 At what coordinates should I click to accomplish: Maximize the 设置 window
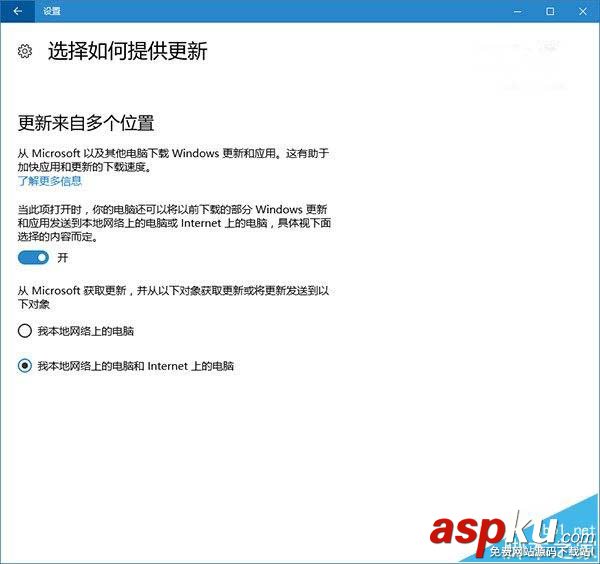tap(550, 11)
